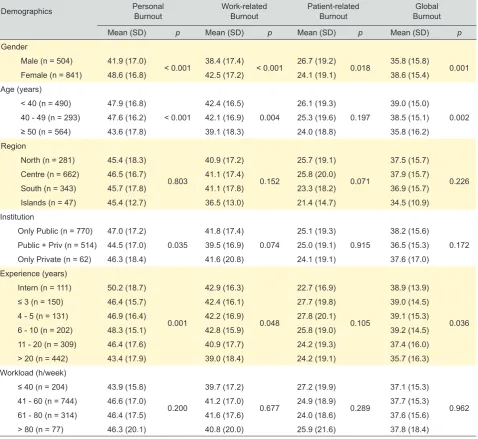Click the 'Patient-related Burnout' header

point(333,11)
